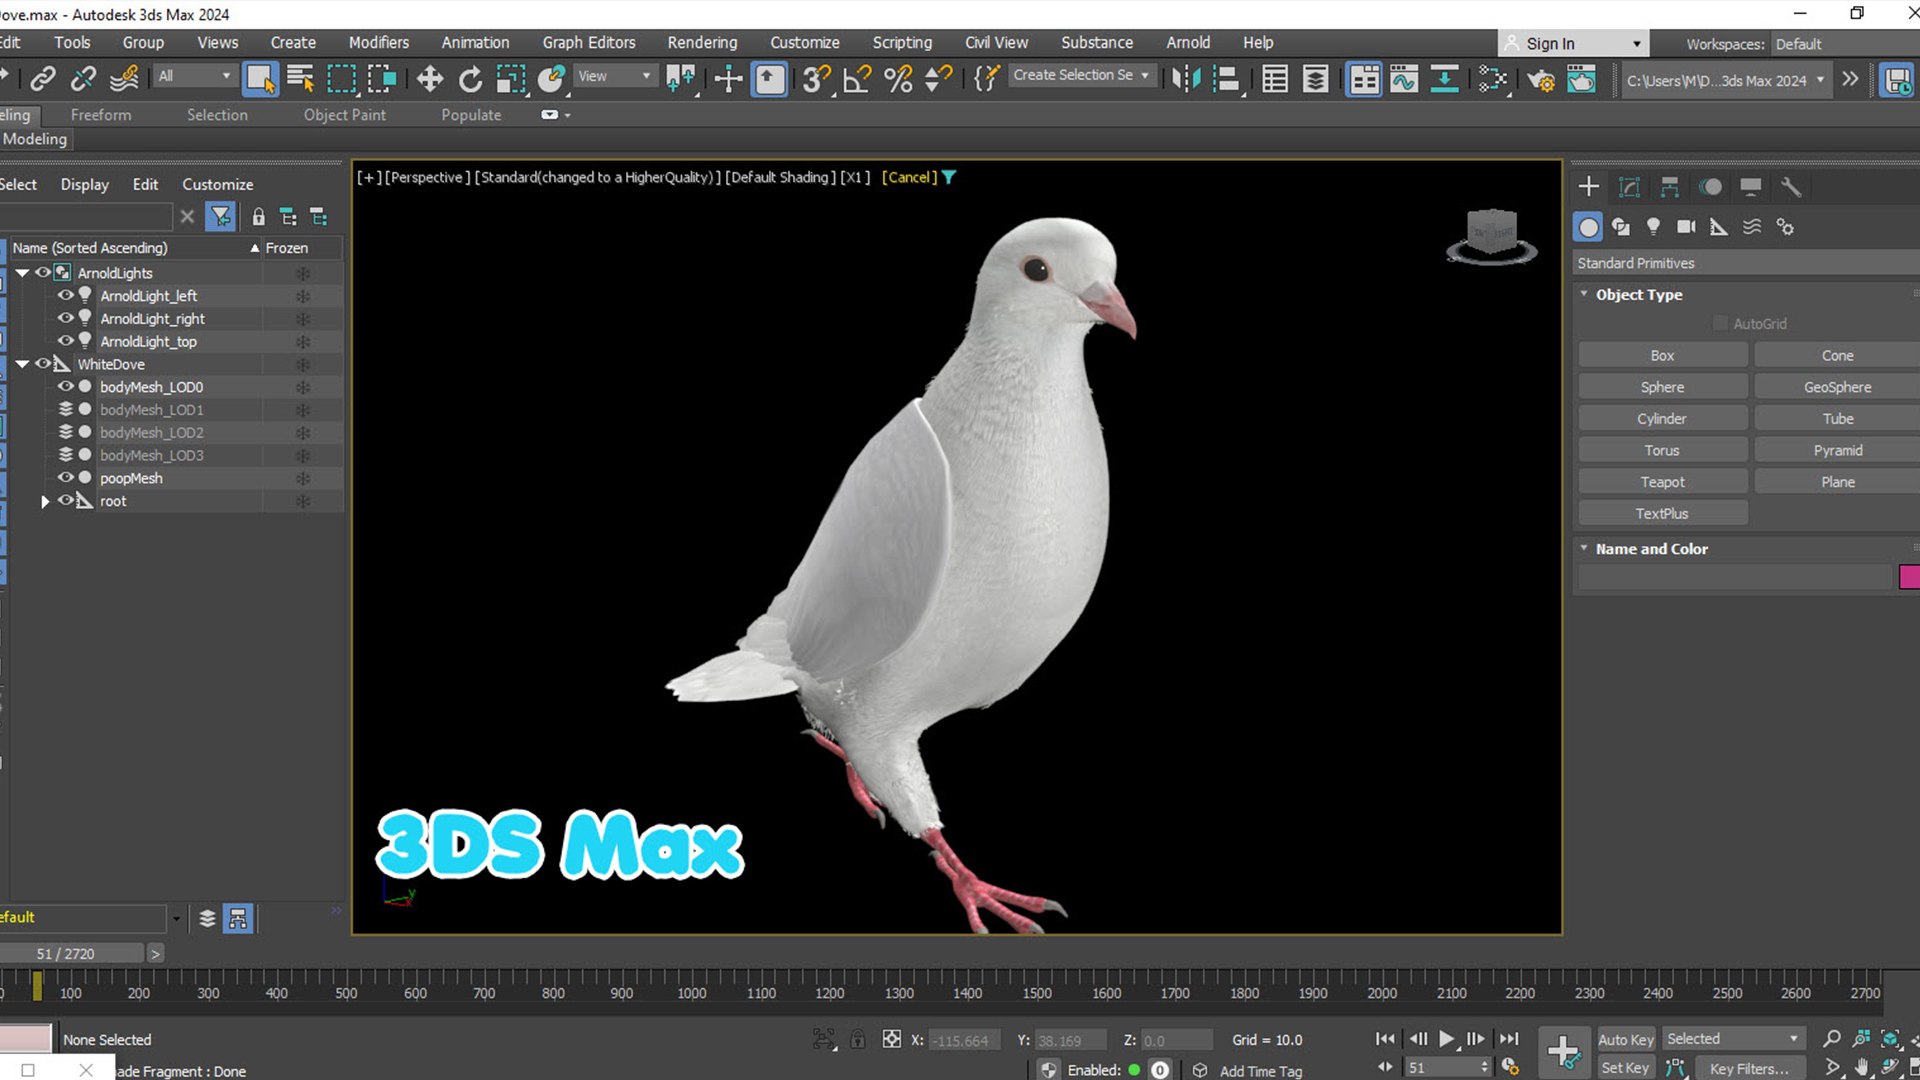Open the Curve Editor icon

[x=1404, y=78]
